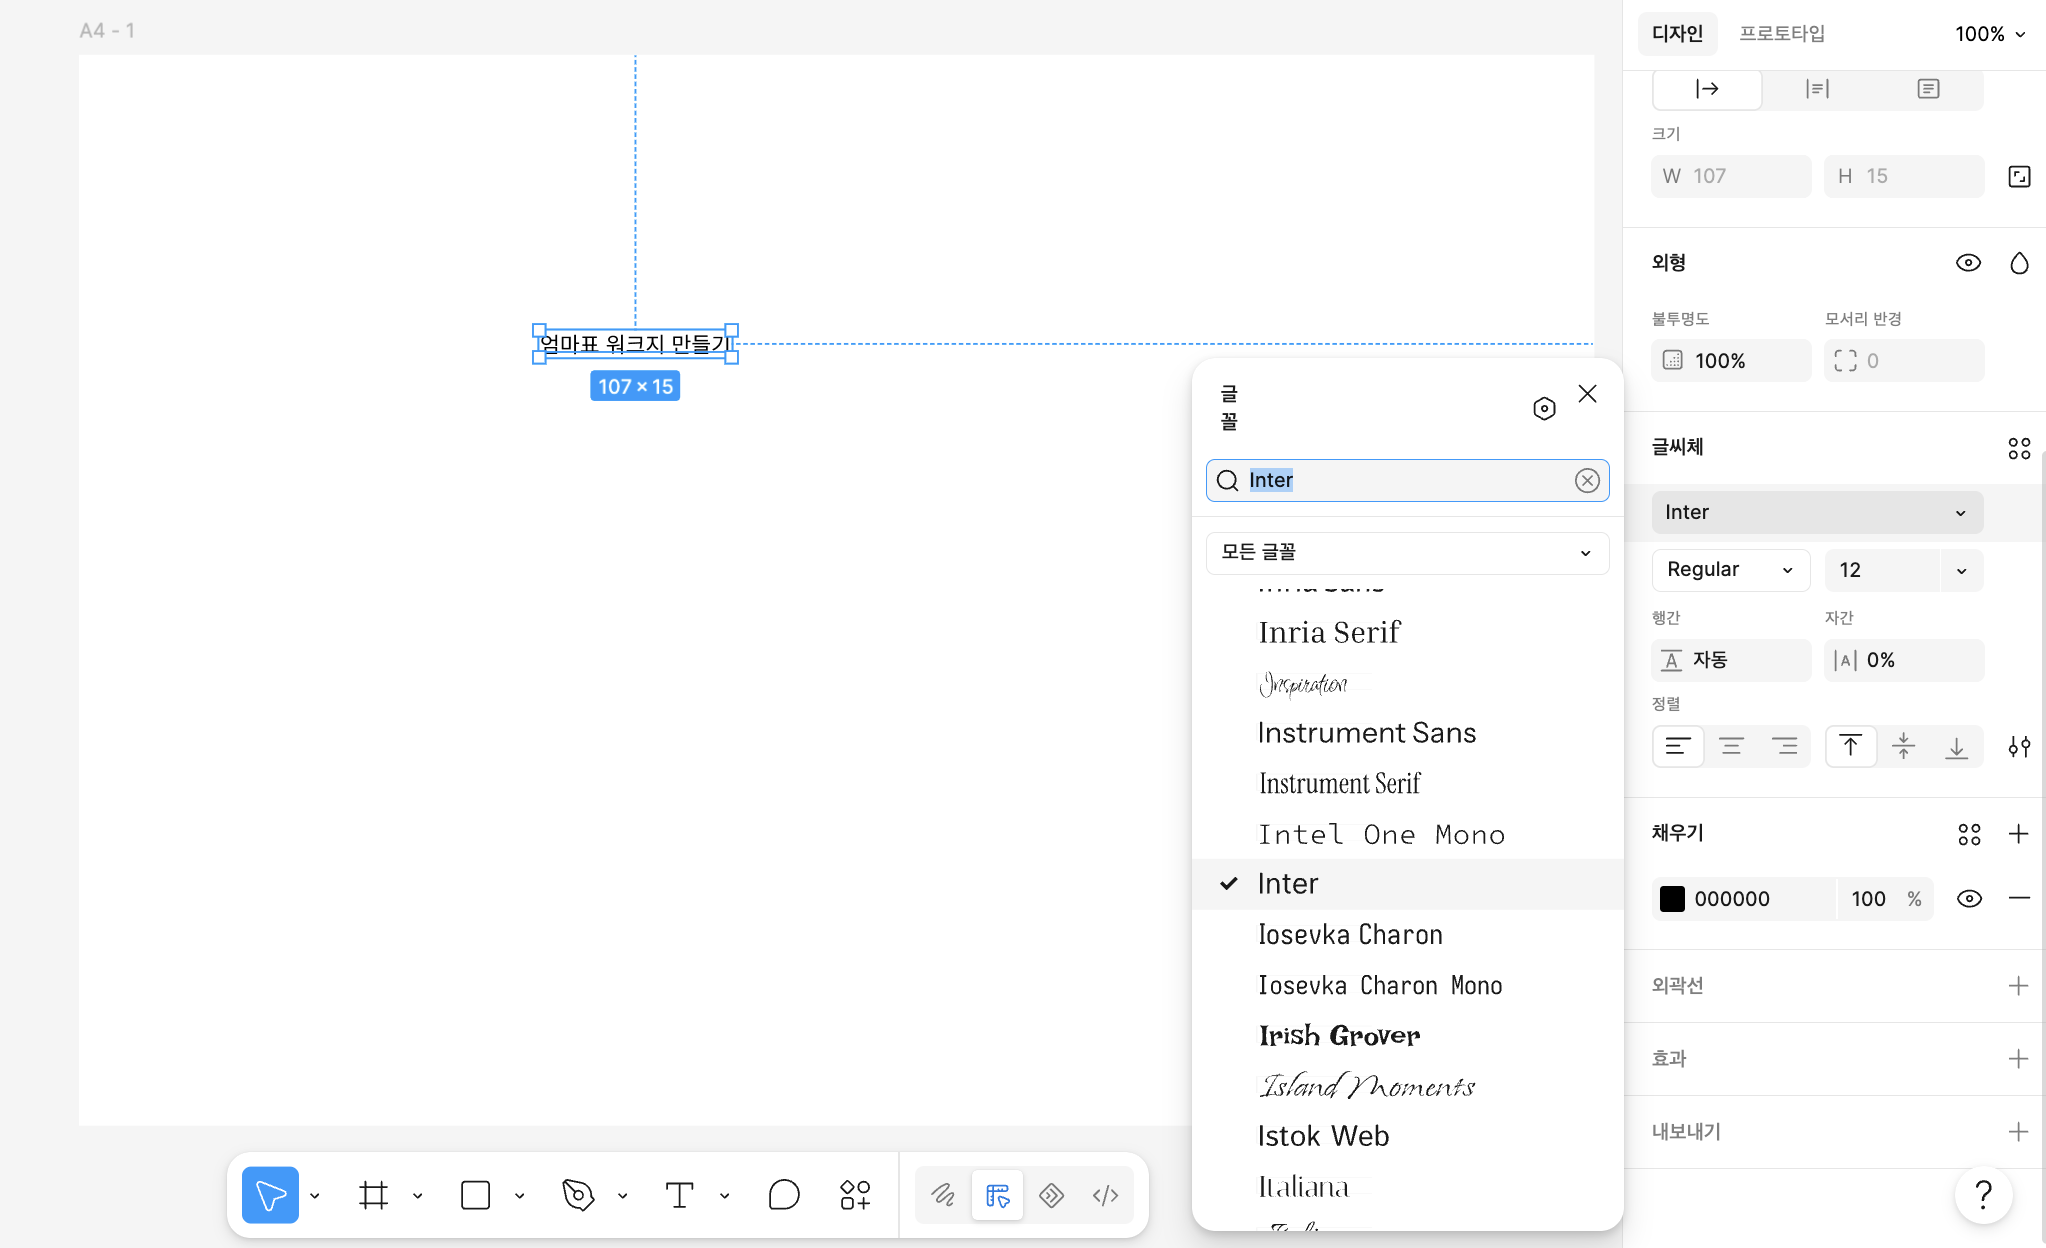Open fill style library in 채우기 section
Screen dimensions: 2046x1248
click(1969, 834)
